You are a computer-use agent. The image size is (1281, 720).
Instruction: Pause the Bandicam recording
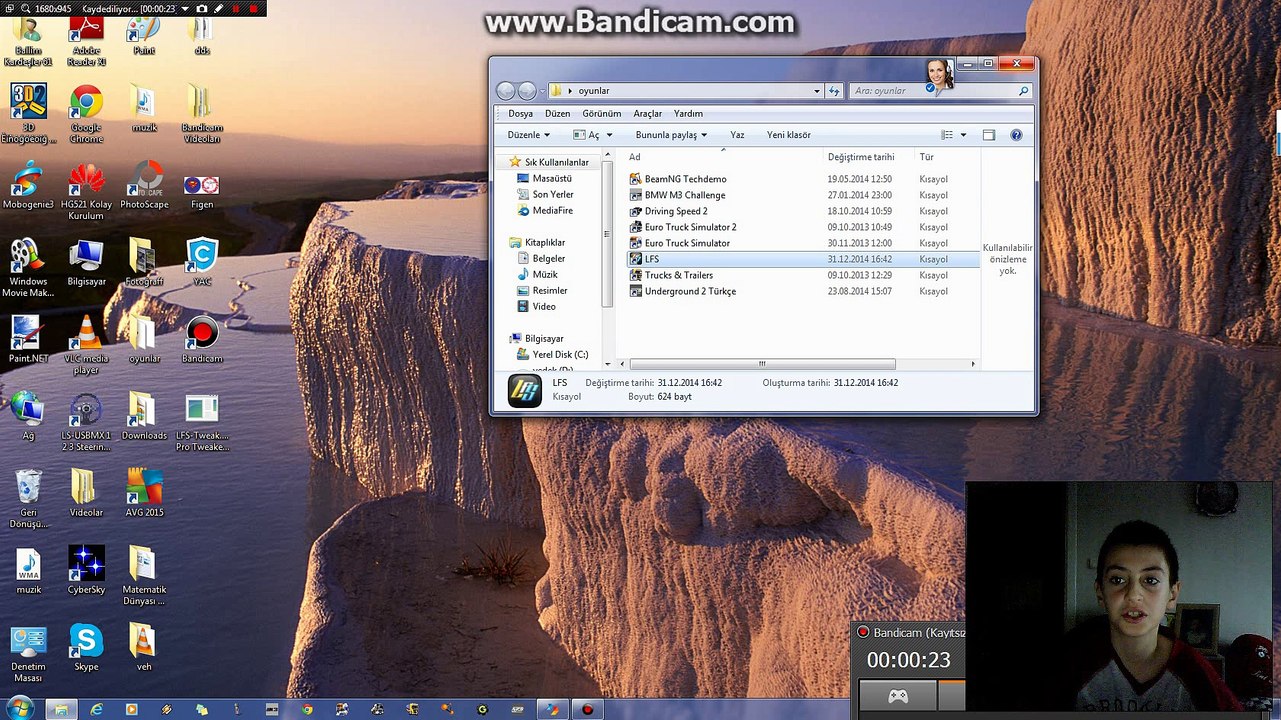tap(236, 9)
